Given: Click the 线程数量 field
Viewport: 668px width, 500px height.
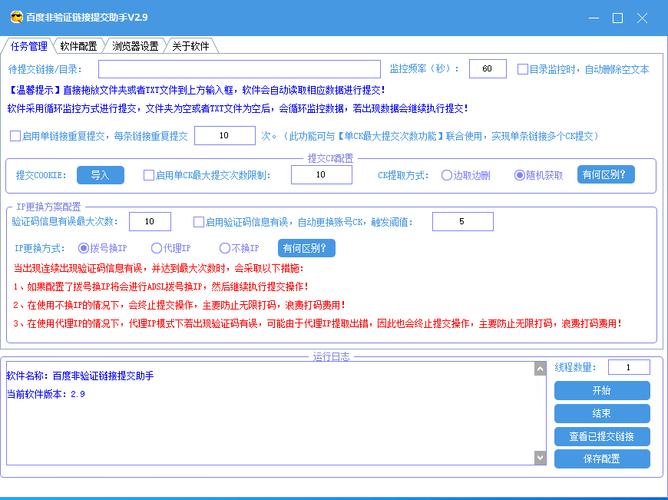Looking at the screenshot, I should [x=629, y=367].
